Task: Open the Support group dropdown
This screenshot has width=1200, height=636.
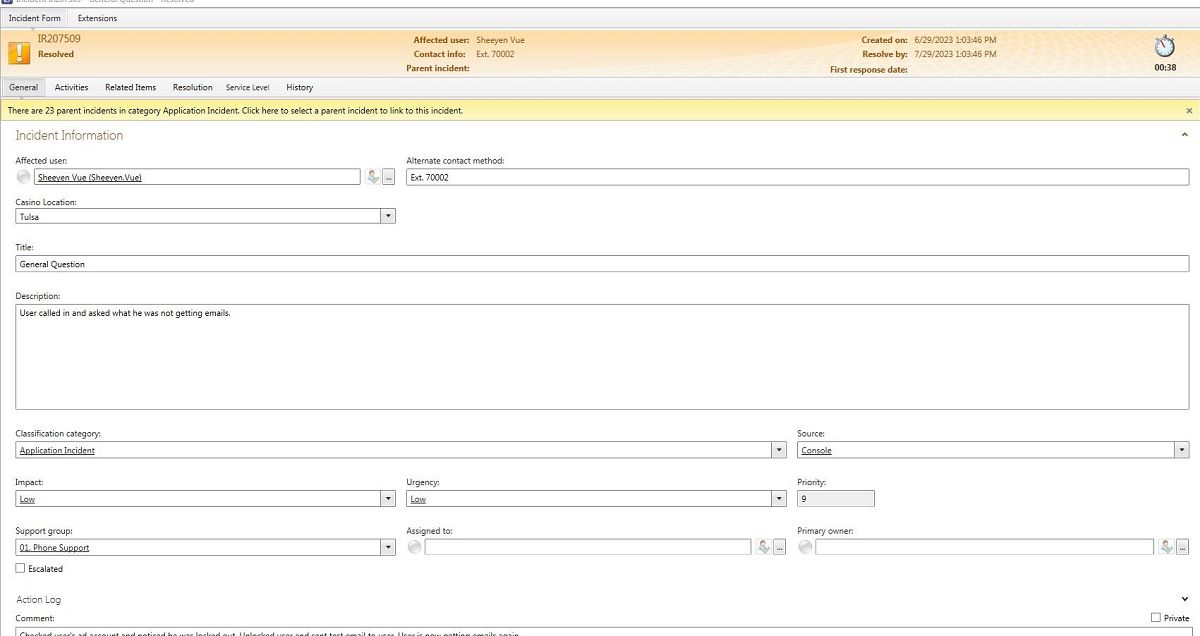Action: [x=388, y=548]
